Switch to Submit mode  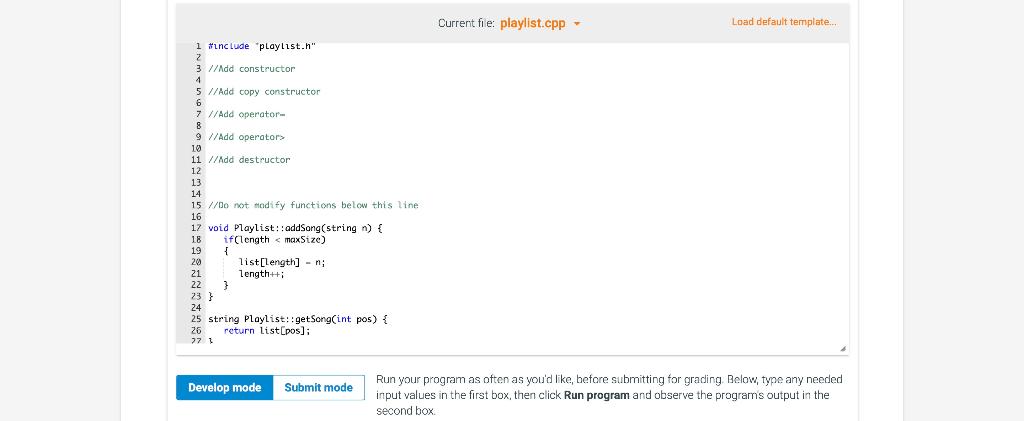point(319,388)
